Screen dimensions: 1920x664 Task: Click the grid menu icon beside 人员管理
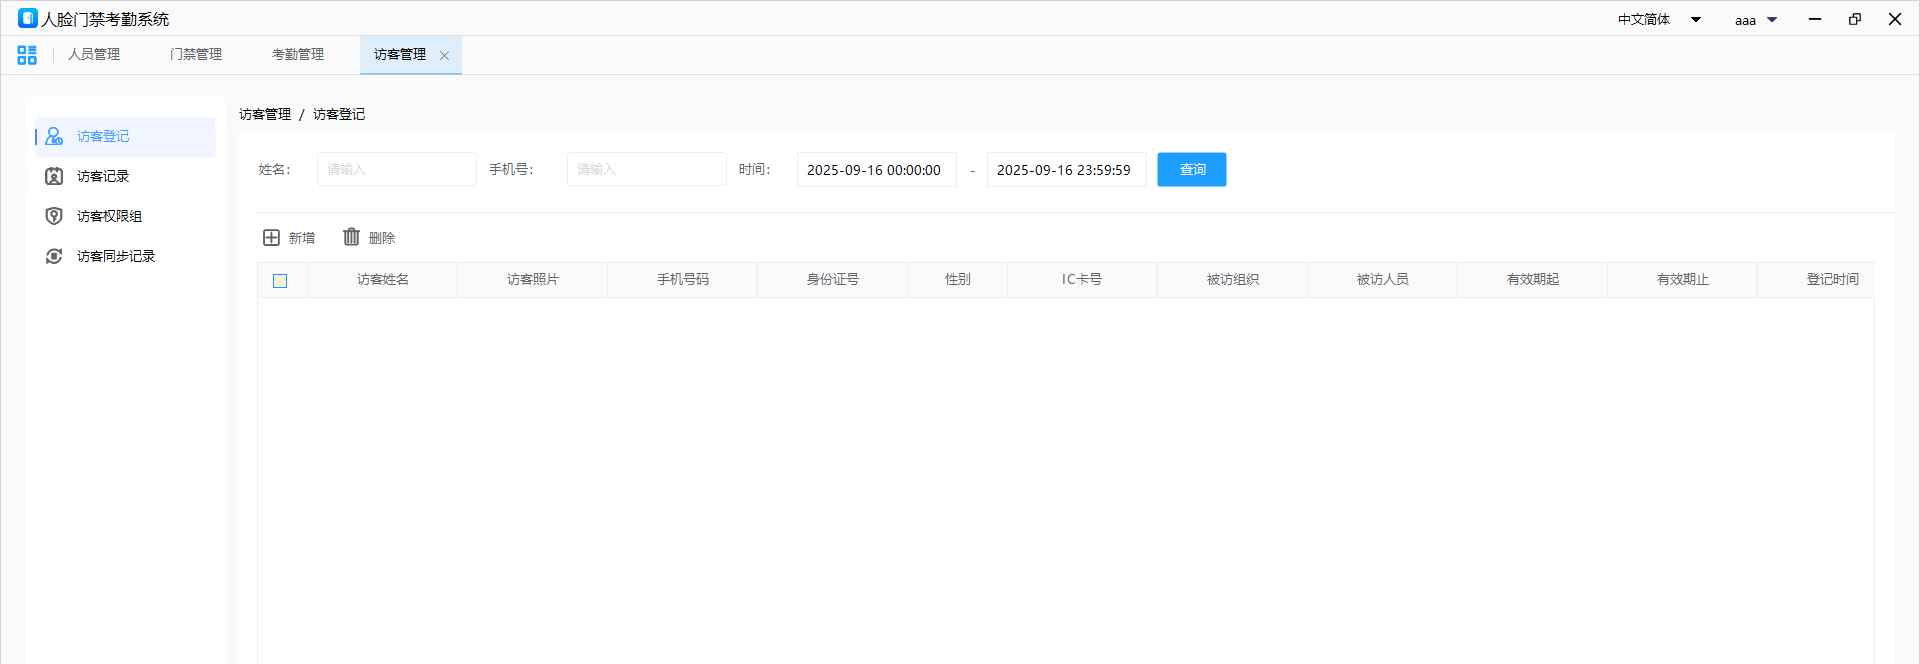pos(27,55)
